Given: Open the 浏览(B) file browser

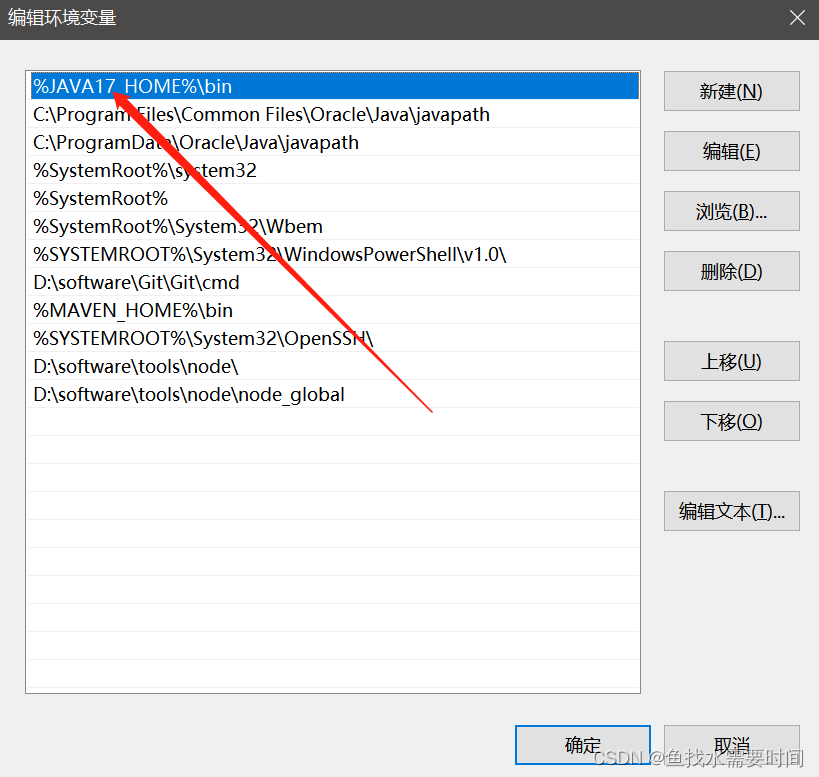Looking at the screenshot, I should coord(731,211).
